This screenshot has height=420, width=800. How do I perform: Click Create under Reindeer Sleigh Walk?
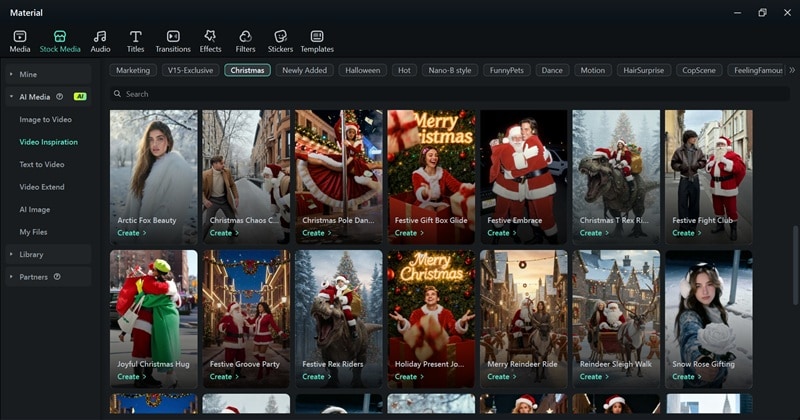point(594,377)
